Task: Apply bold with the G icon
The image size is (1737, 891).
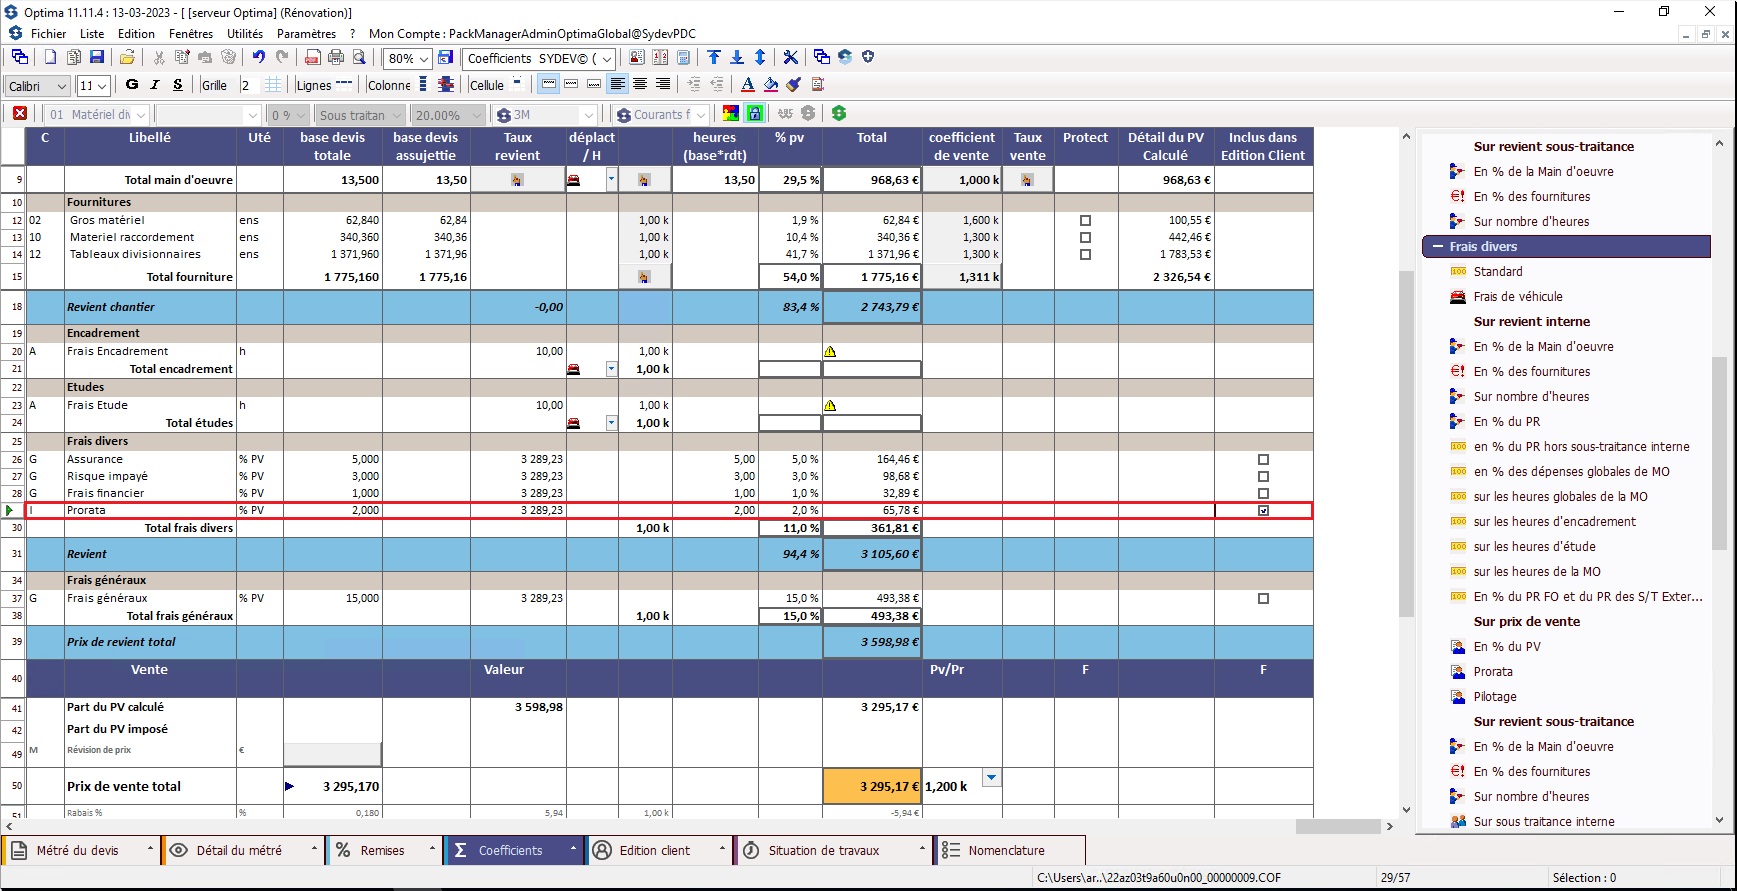Action: coord(132,85)
